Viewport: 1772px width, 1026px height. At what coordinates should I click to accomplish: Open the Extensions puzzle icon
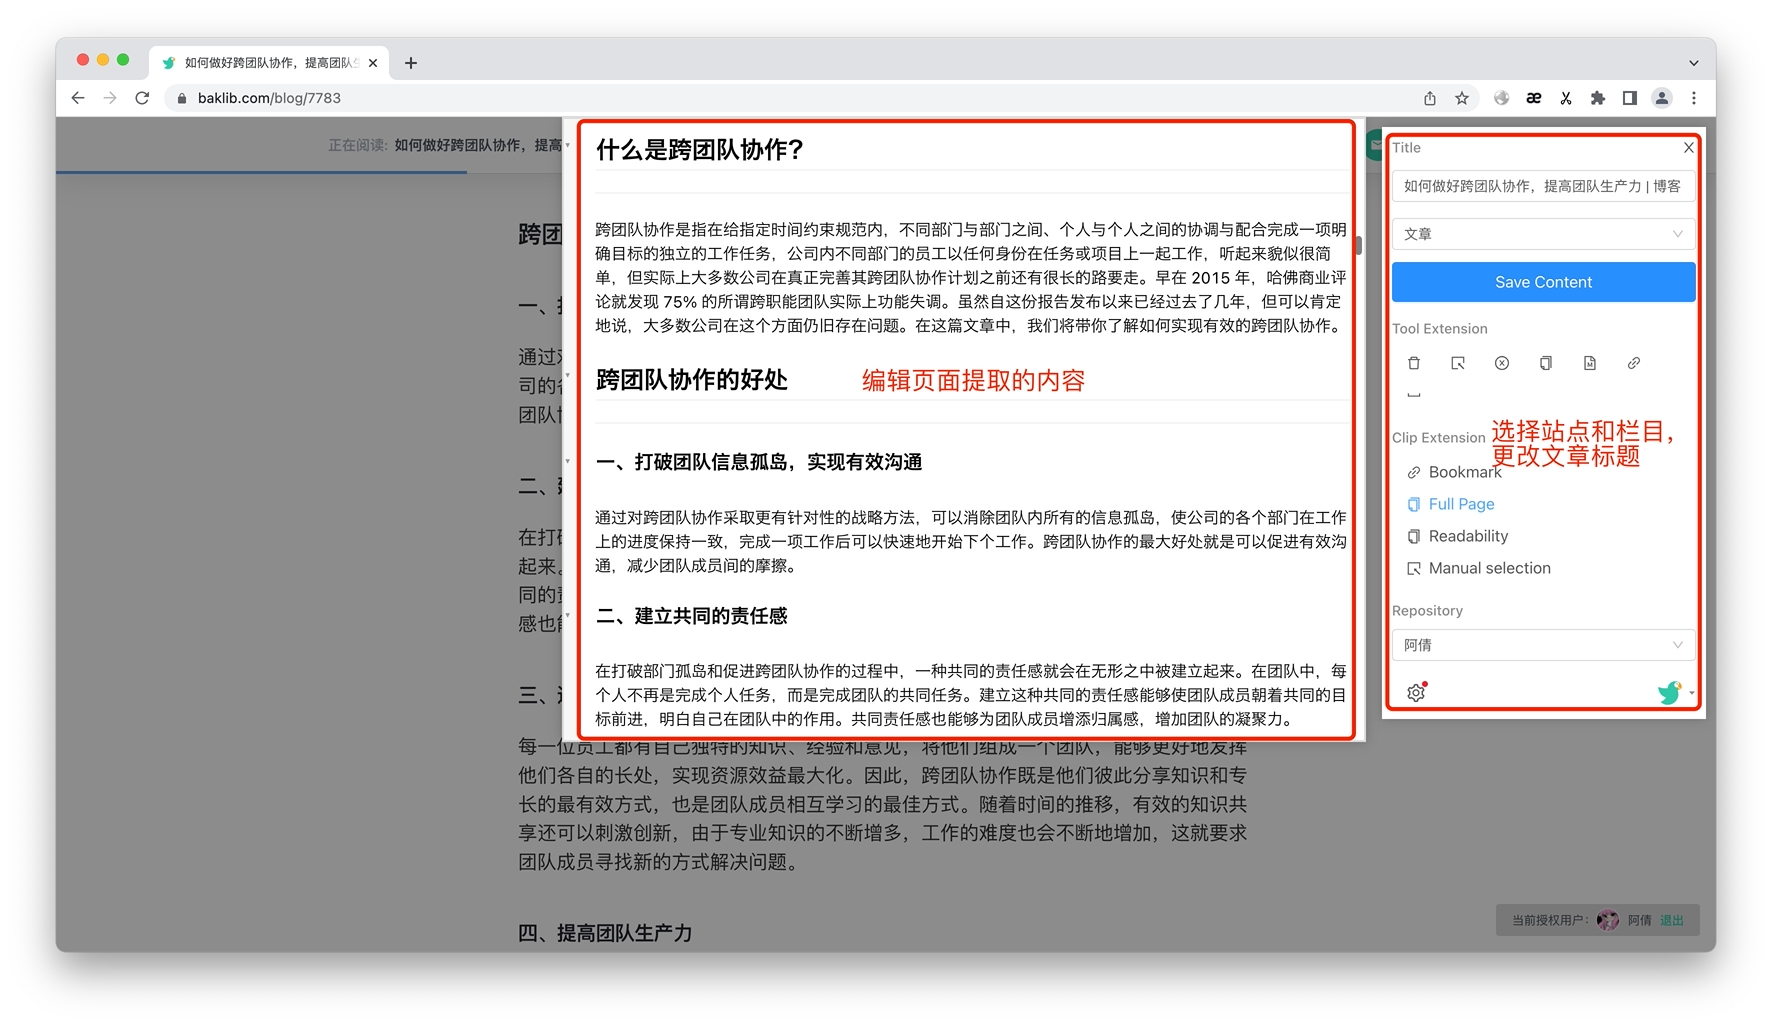(1597, 98)
